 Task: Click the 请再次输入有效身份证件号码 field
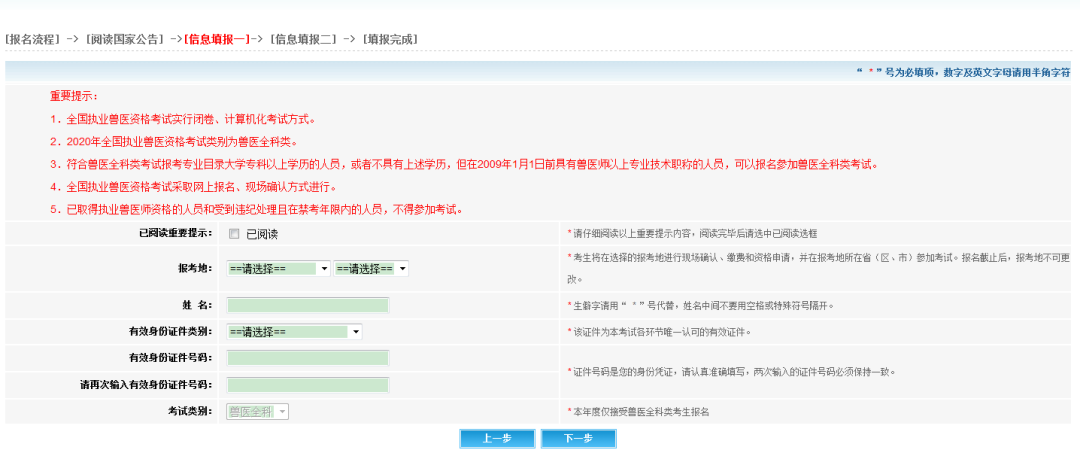[x=308, y=385]
